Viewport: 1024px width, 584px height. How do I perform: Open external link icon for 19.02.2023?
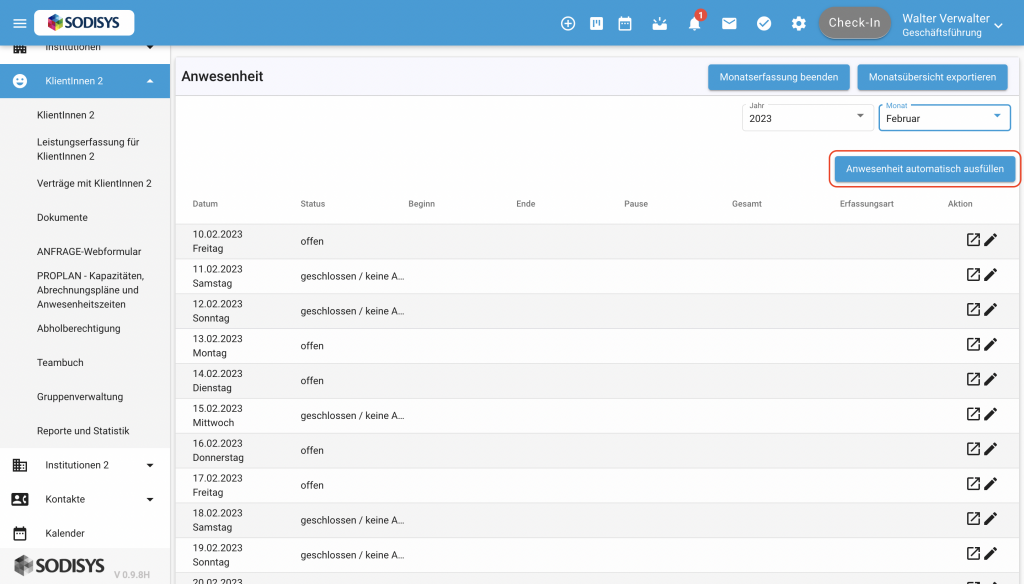(x=973, y=553)
